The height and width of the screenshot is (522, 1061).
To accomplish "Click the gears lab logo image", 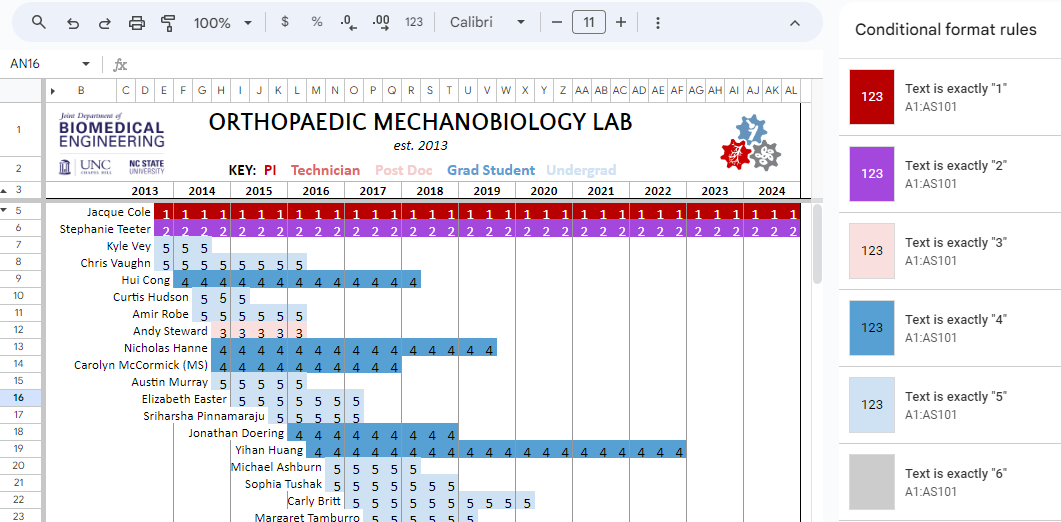I will tap(750, 142).
